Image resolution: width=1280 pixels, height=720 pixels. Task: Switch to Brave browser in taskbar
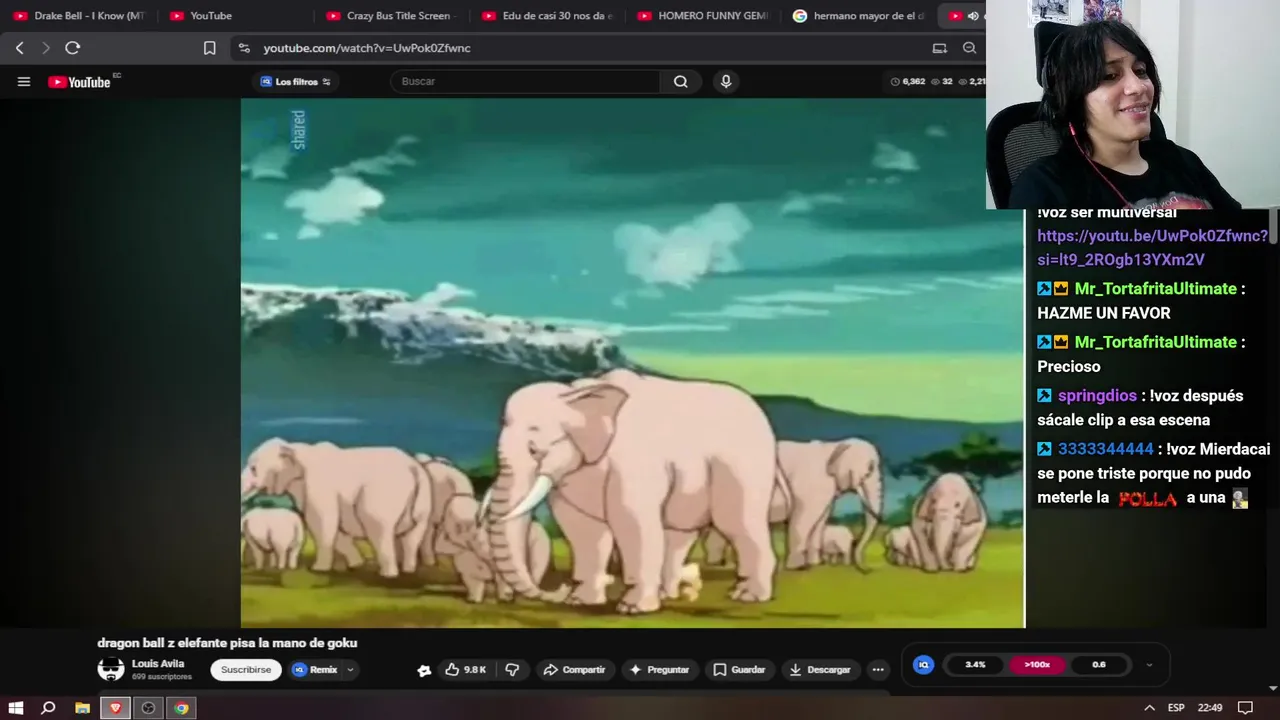click(115, 708)
